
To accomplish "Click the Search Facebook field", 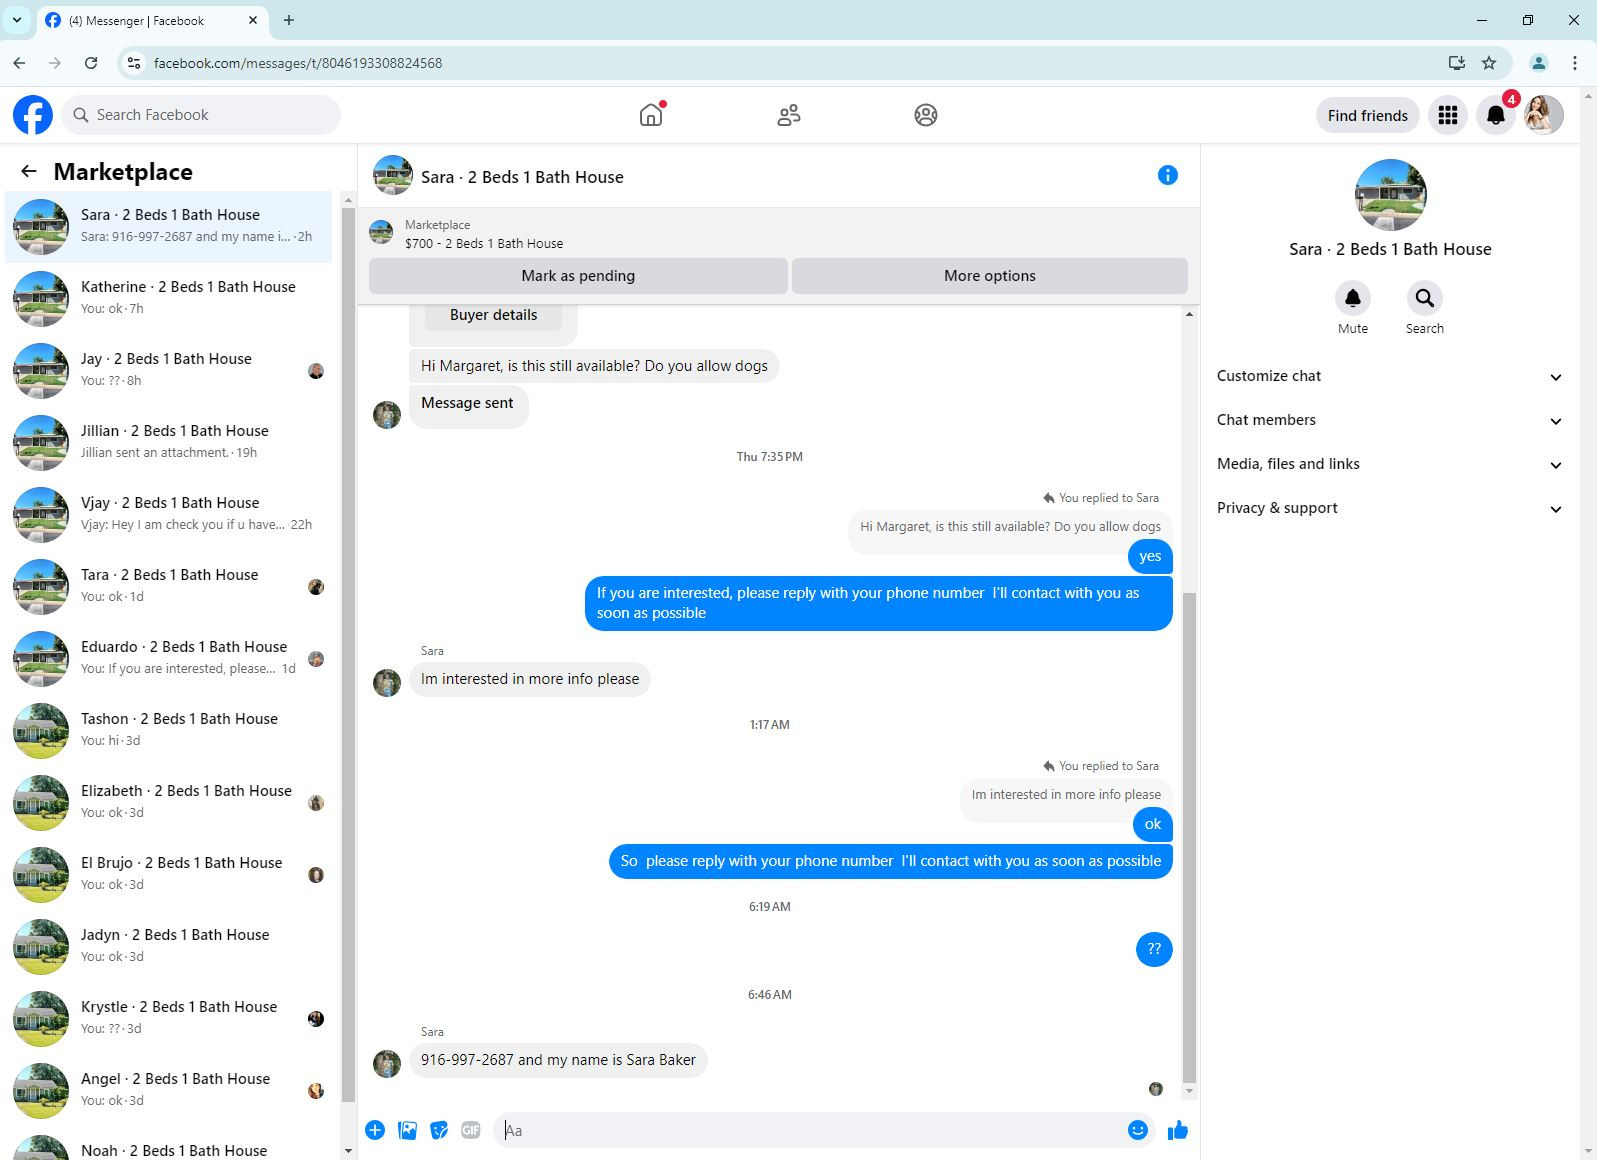I will pyautogui.click(x=201, y=115).
